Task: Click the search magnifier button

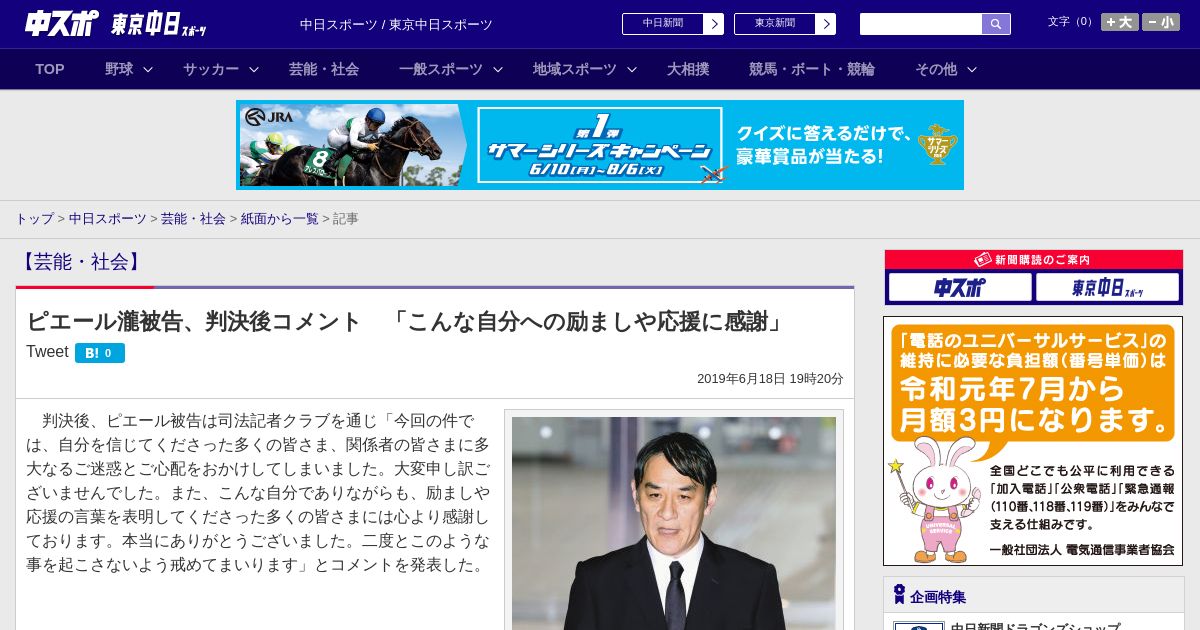Action: click(996, 24)
